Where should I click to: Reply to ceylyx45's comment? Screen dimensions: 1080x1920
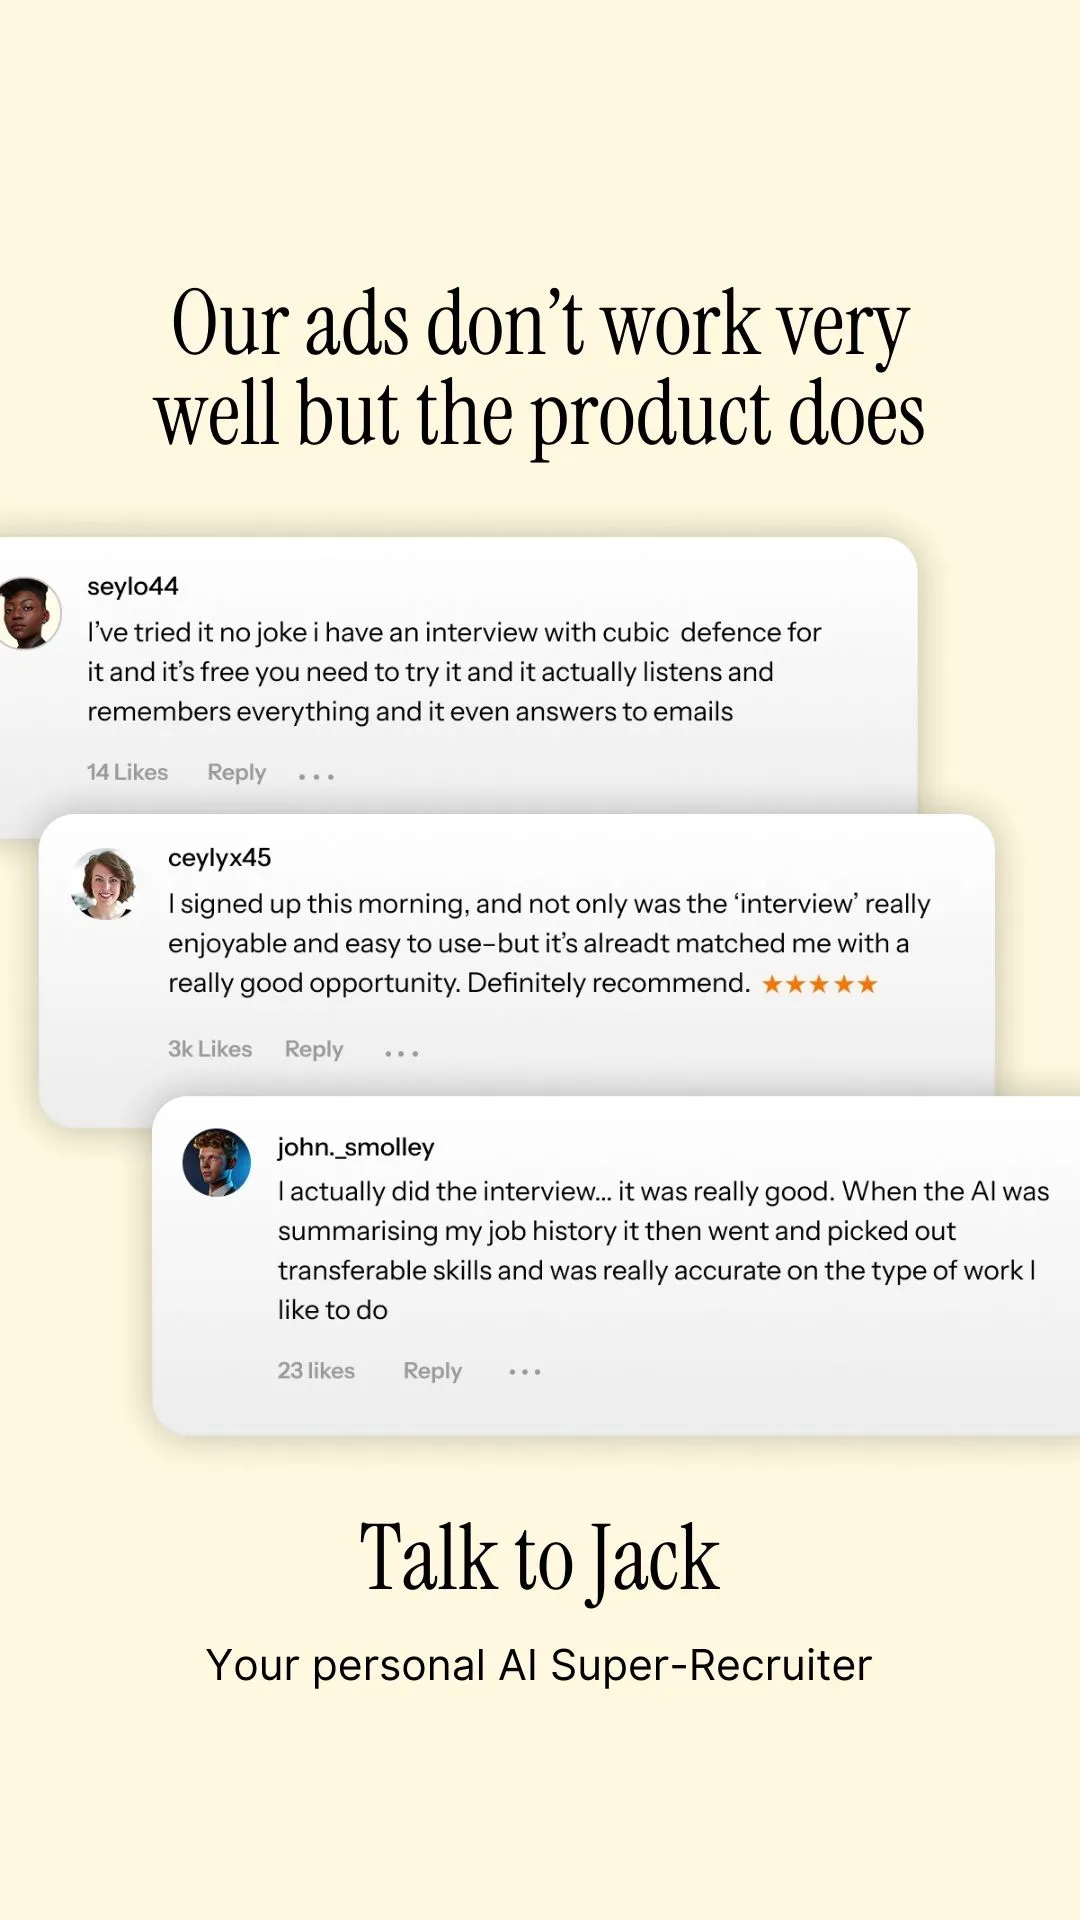coord(314,1049)
